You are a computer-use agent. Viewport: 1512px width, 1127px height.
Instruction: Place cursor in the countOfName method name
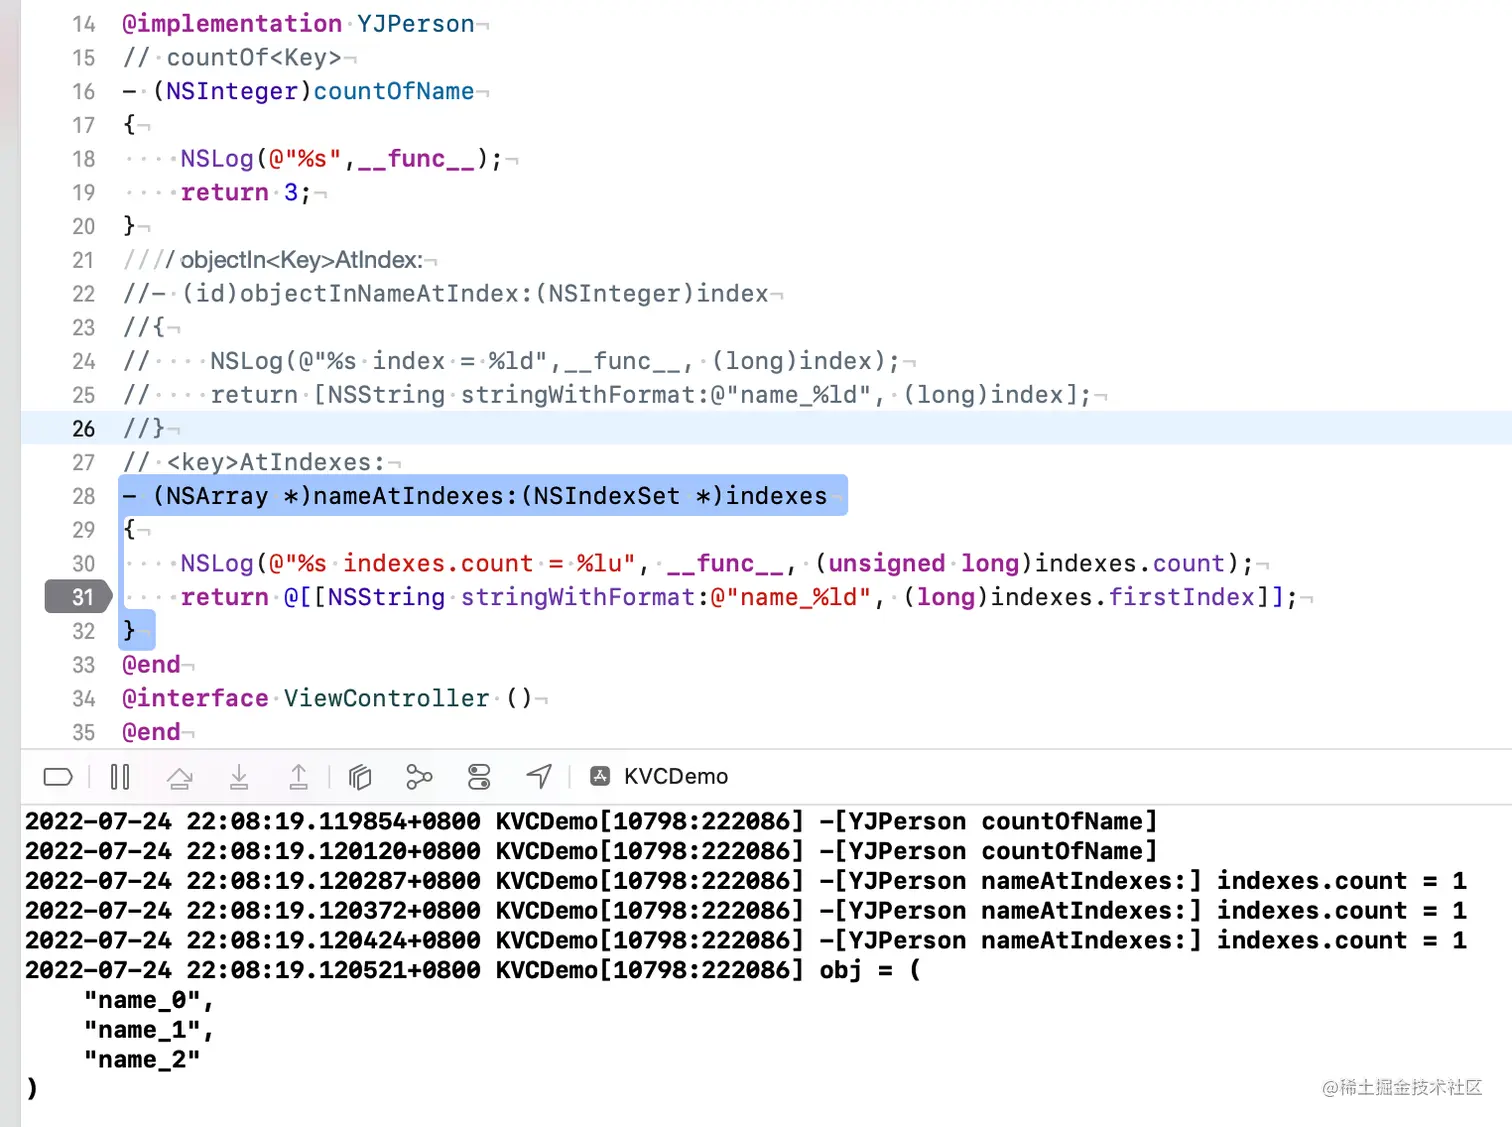click(393, 91)
